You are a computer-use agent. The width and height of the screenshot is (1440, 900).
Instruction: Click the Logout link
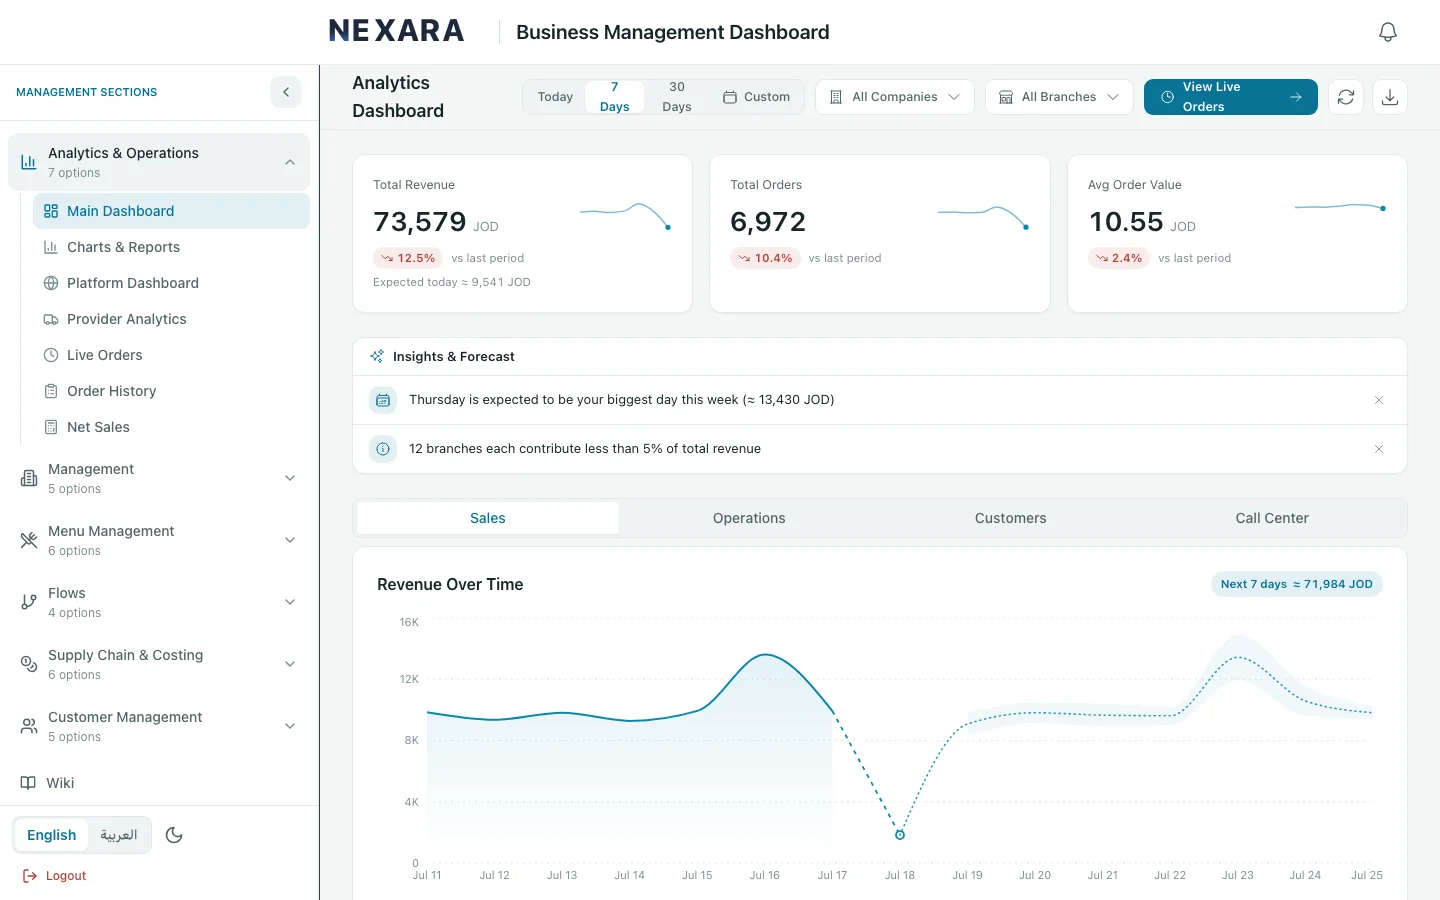click(55, 876)
